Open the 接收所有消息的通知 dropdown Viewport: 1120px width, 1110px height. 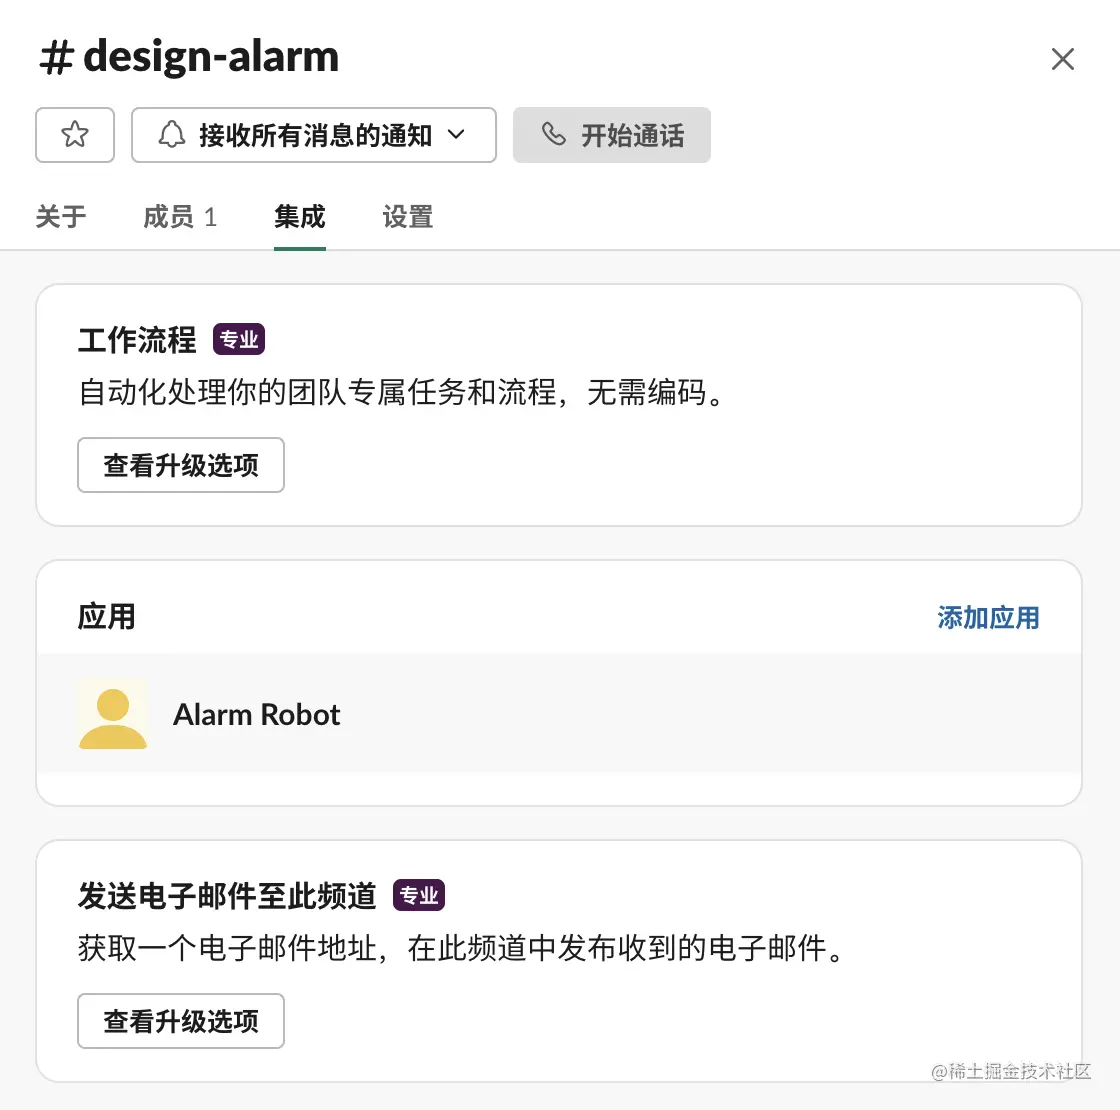click(315, 135)
